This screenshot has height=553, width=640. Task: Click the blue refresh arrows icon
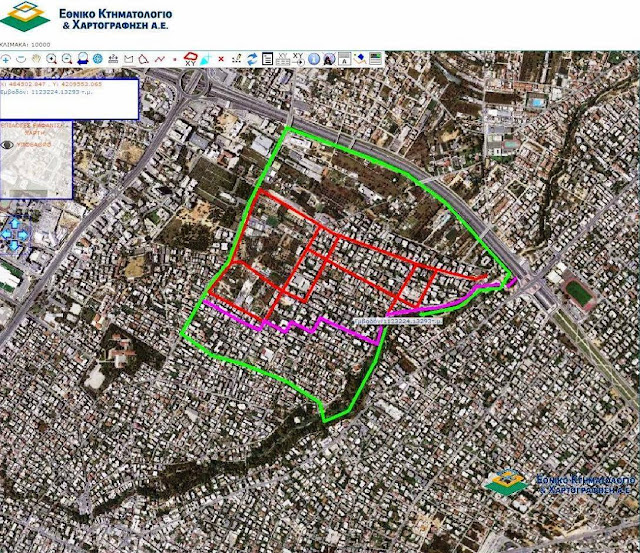252,59
